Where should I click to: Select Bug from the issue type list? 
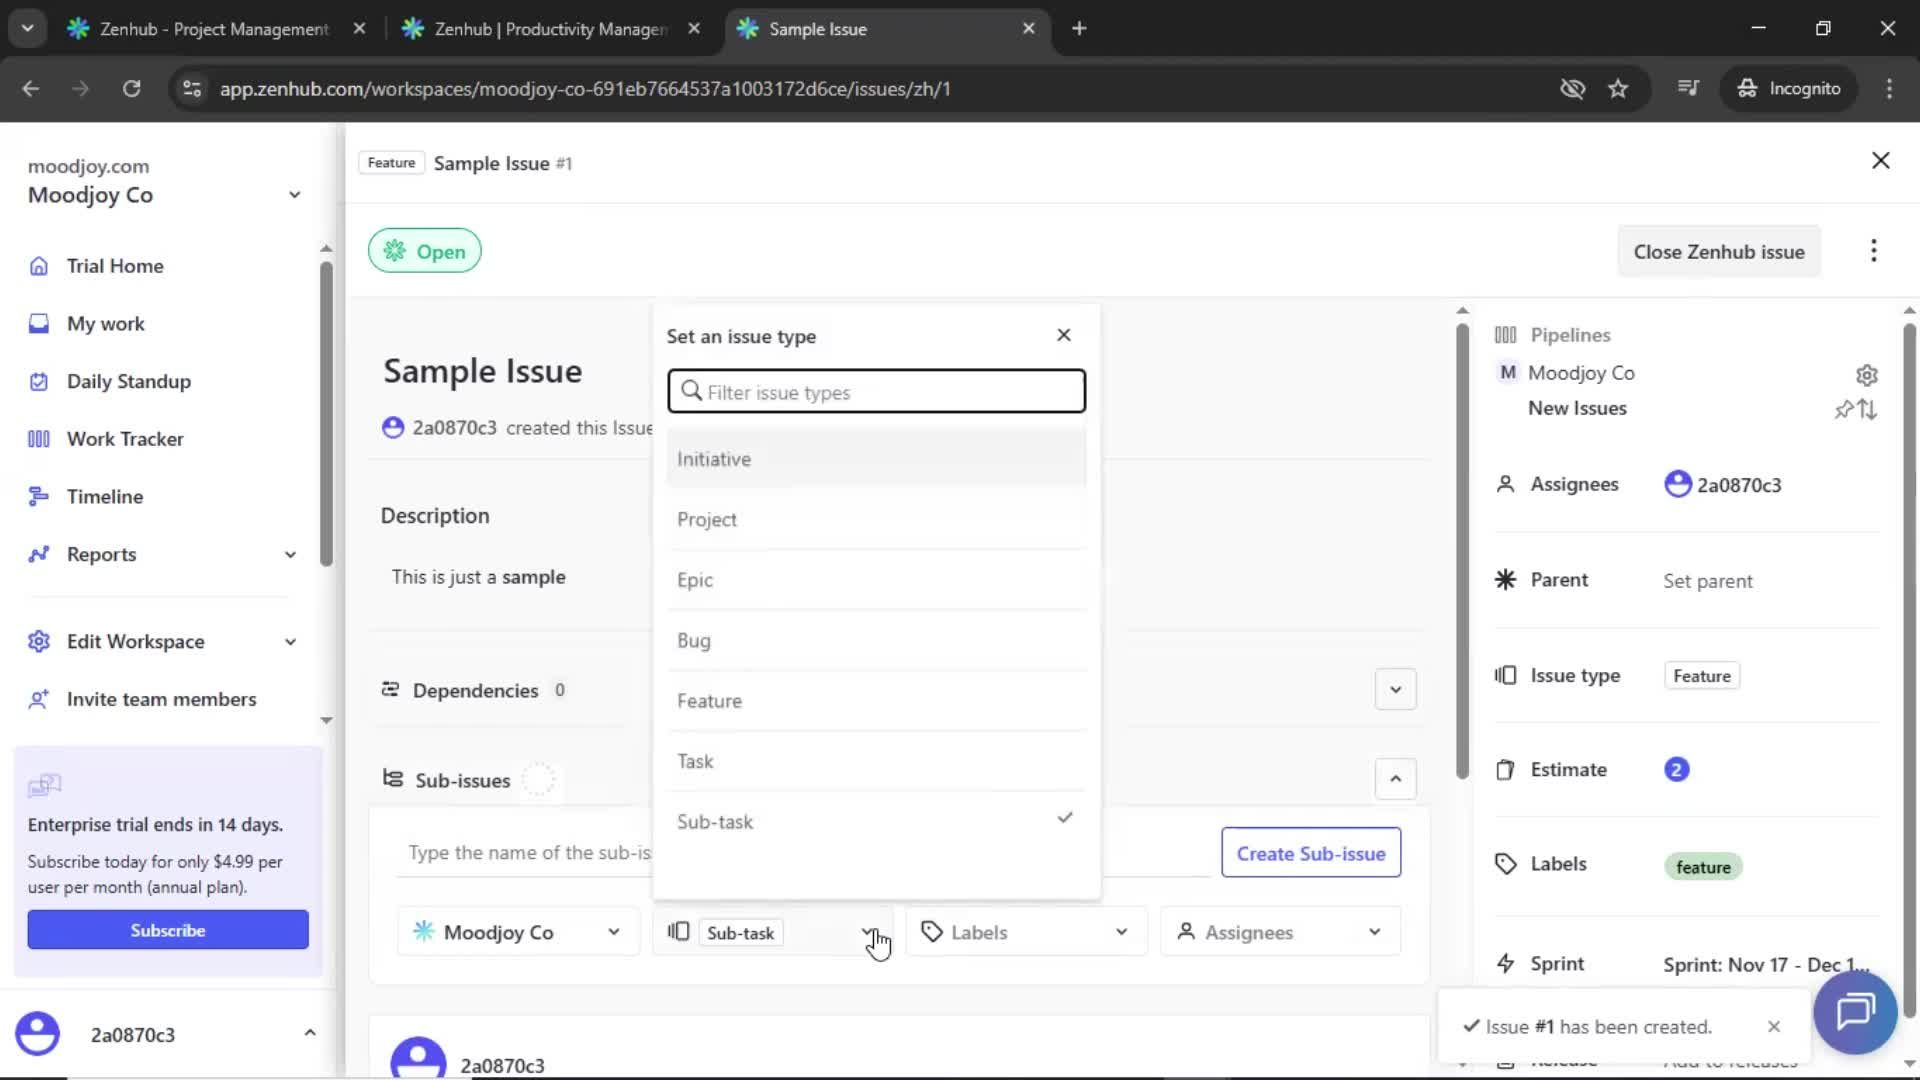click(694, 640)
